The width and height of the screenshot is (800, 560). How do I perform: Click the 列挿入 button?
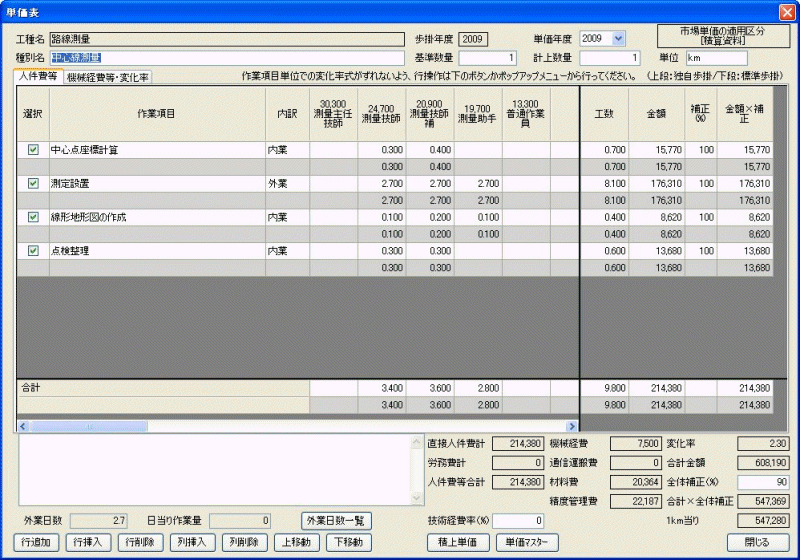pos(192,542)
